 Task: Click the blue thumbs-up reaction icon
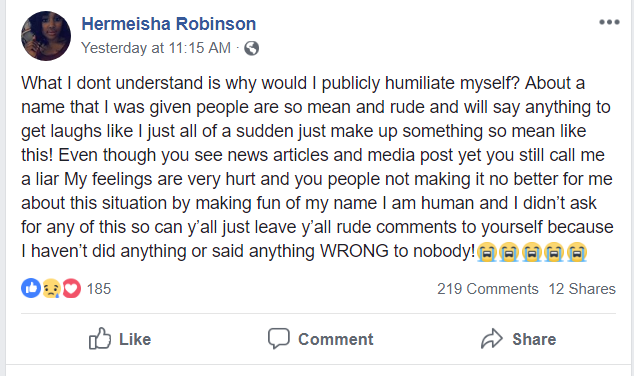pyautogui.click(x=31, y=288)
